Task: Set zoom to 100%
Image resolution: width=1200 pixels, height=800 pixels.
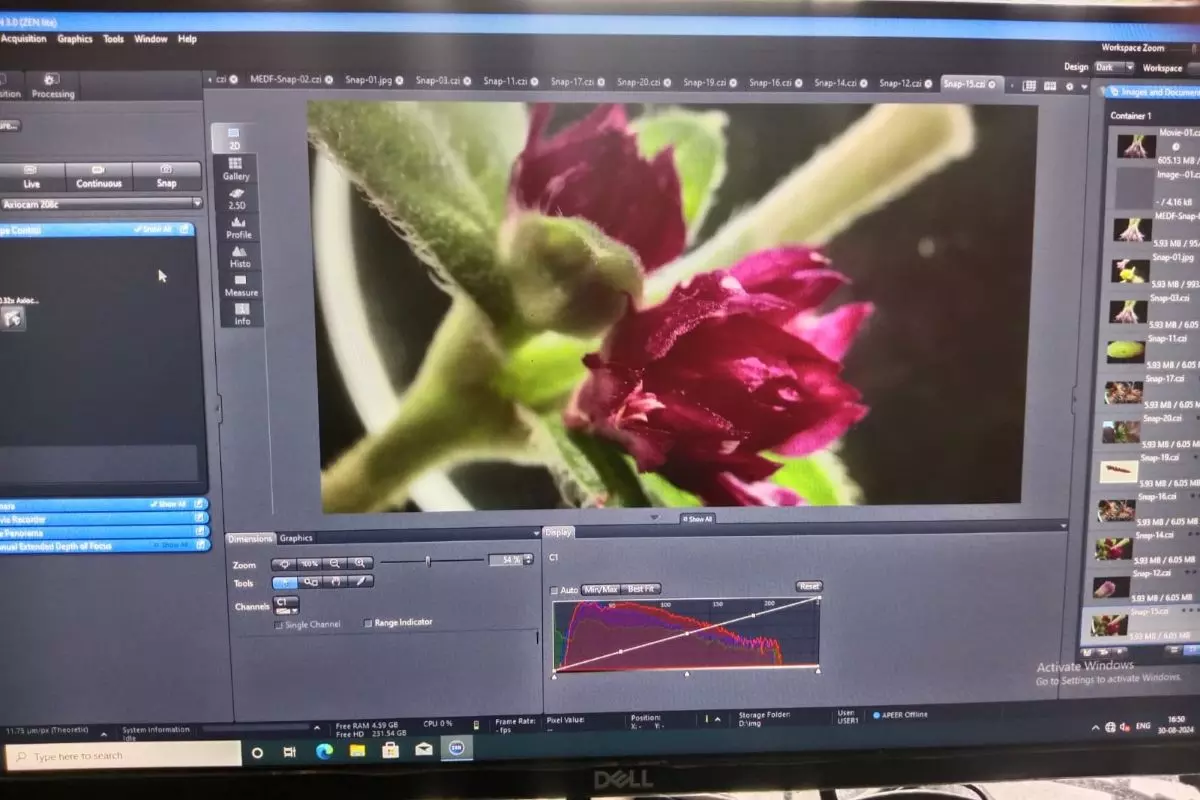Action: coord(310,563)
